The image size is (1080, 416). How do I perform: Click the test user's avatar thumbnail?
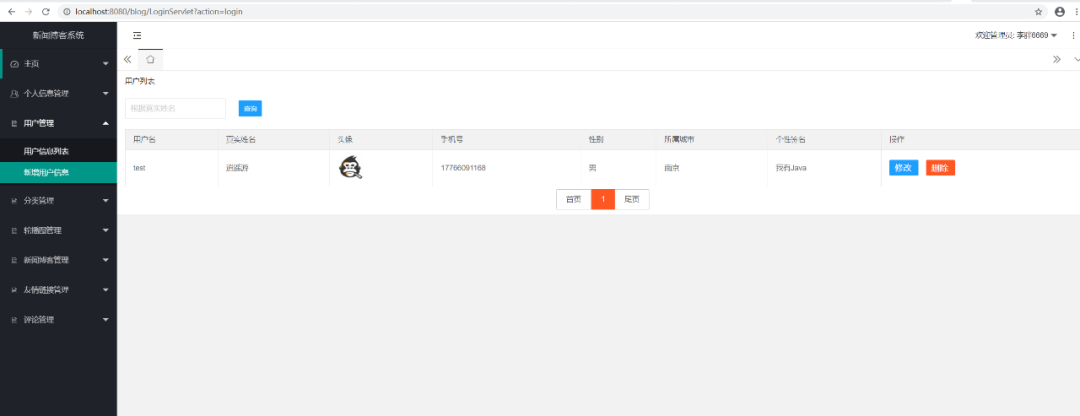tap(350, 168)
